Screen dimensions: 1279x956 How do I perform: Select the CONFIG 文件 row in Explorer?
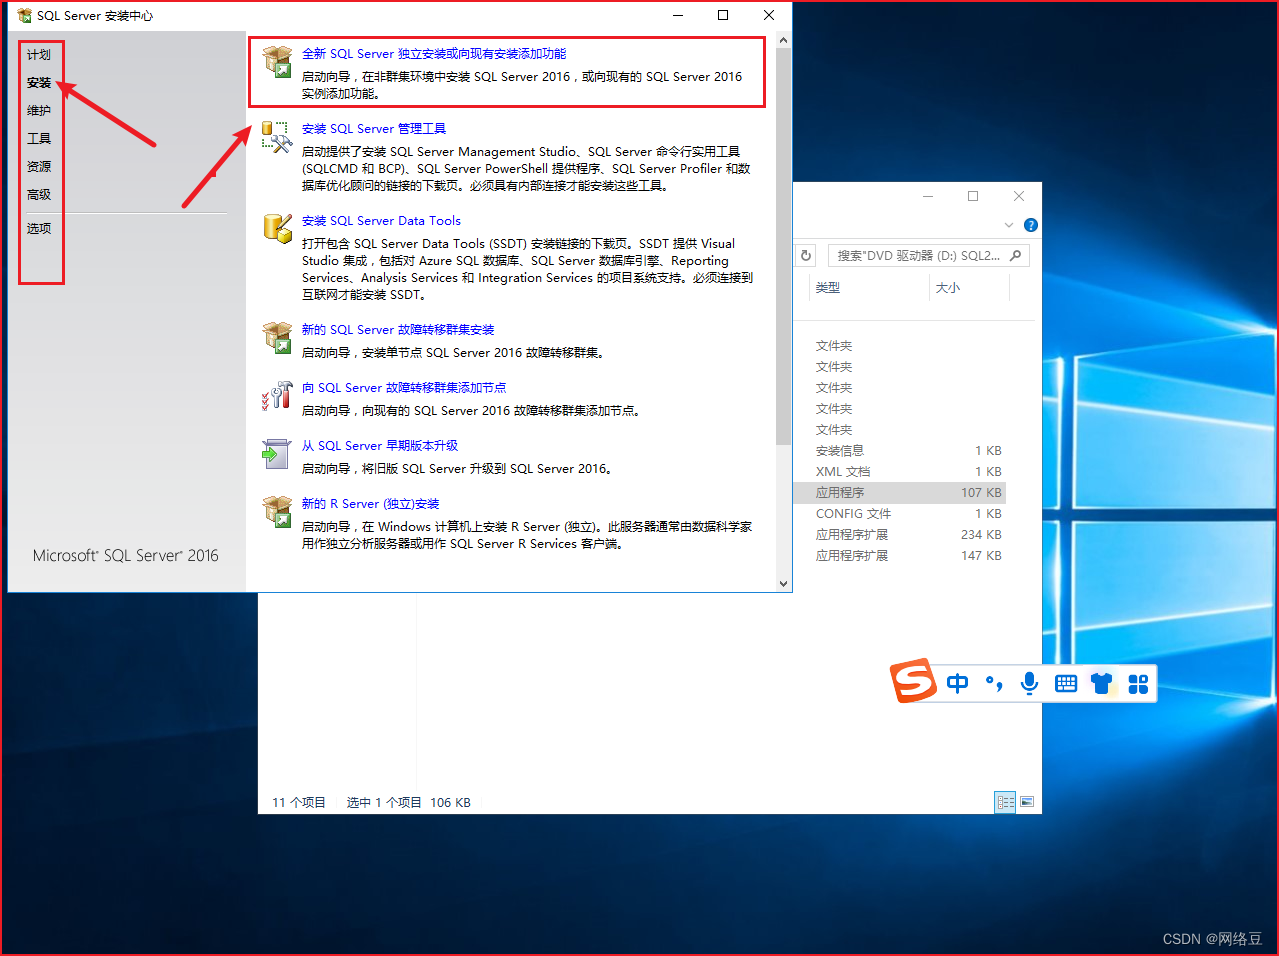coord(900,514)
